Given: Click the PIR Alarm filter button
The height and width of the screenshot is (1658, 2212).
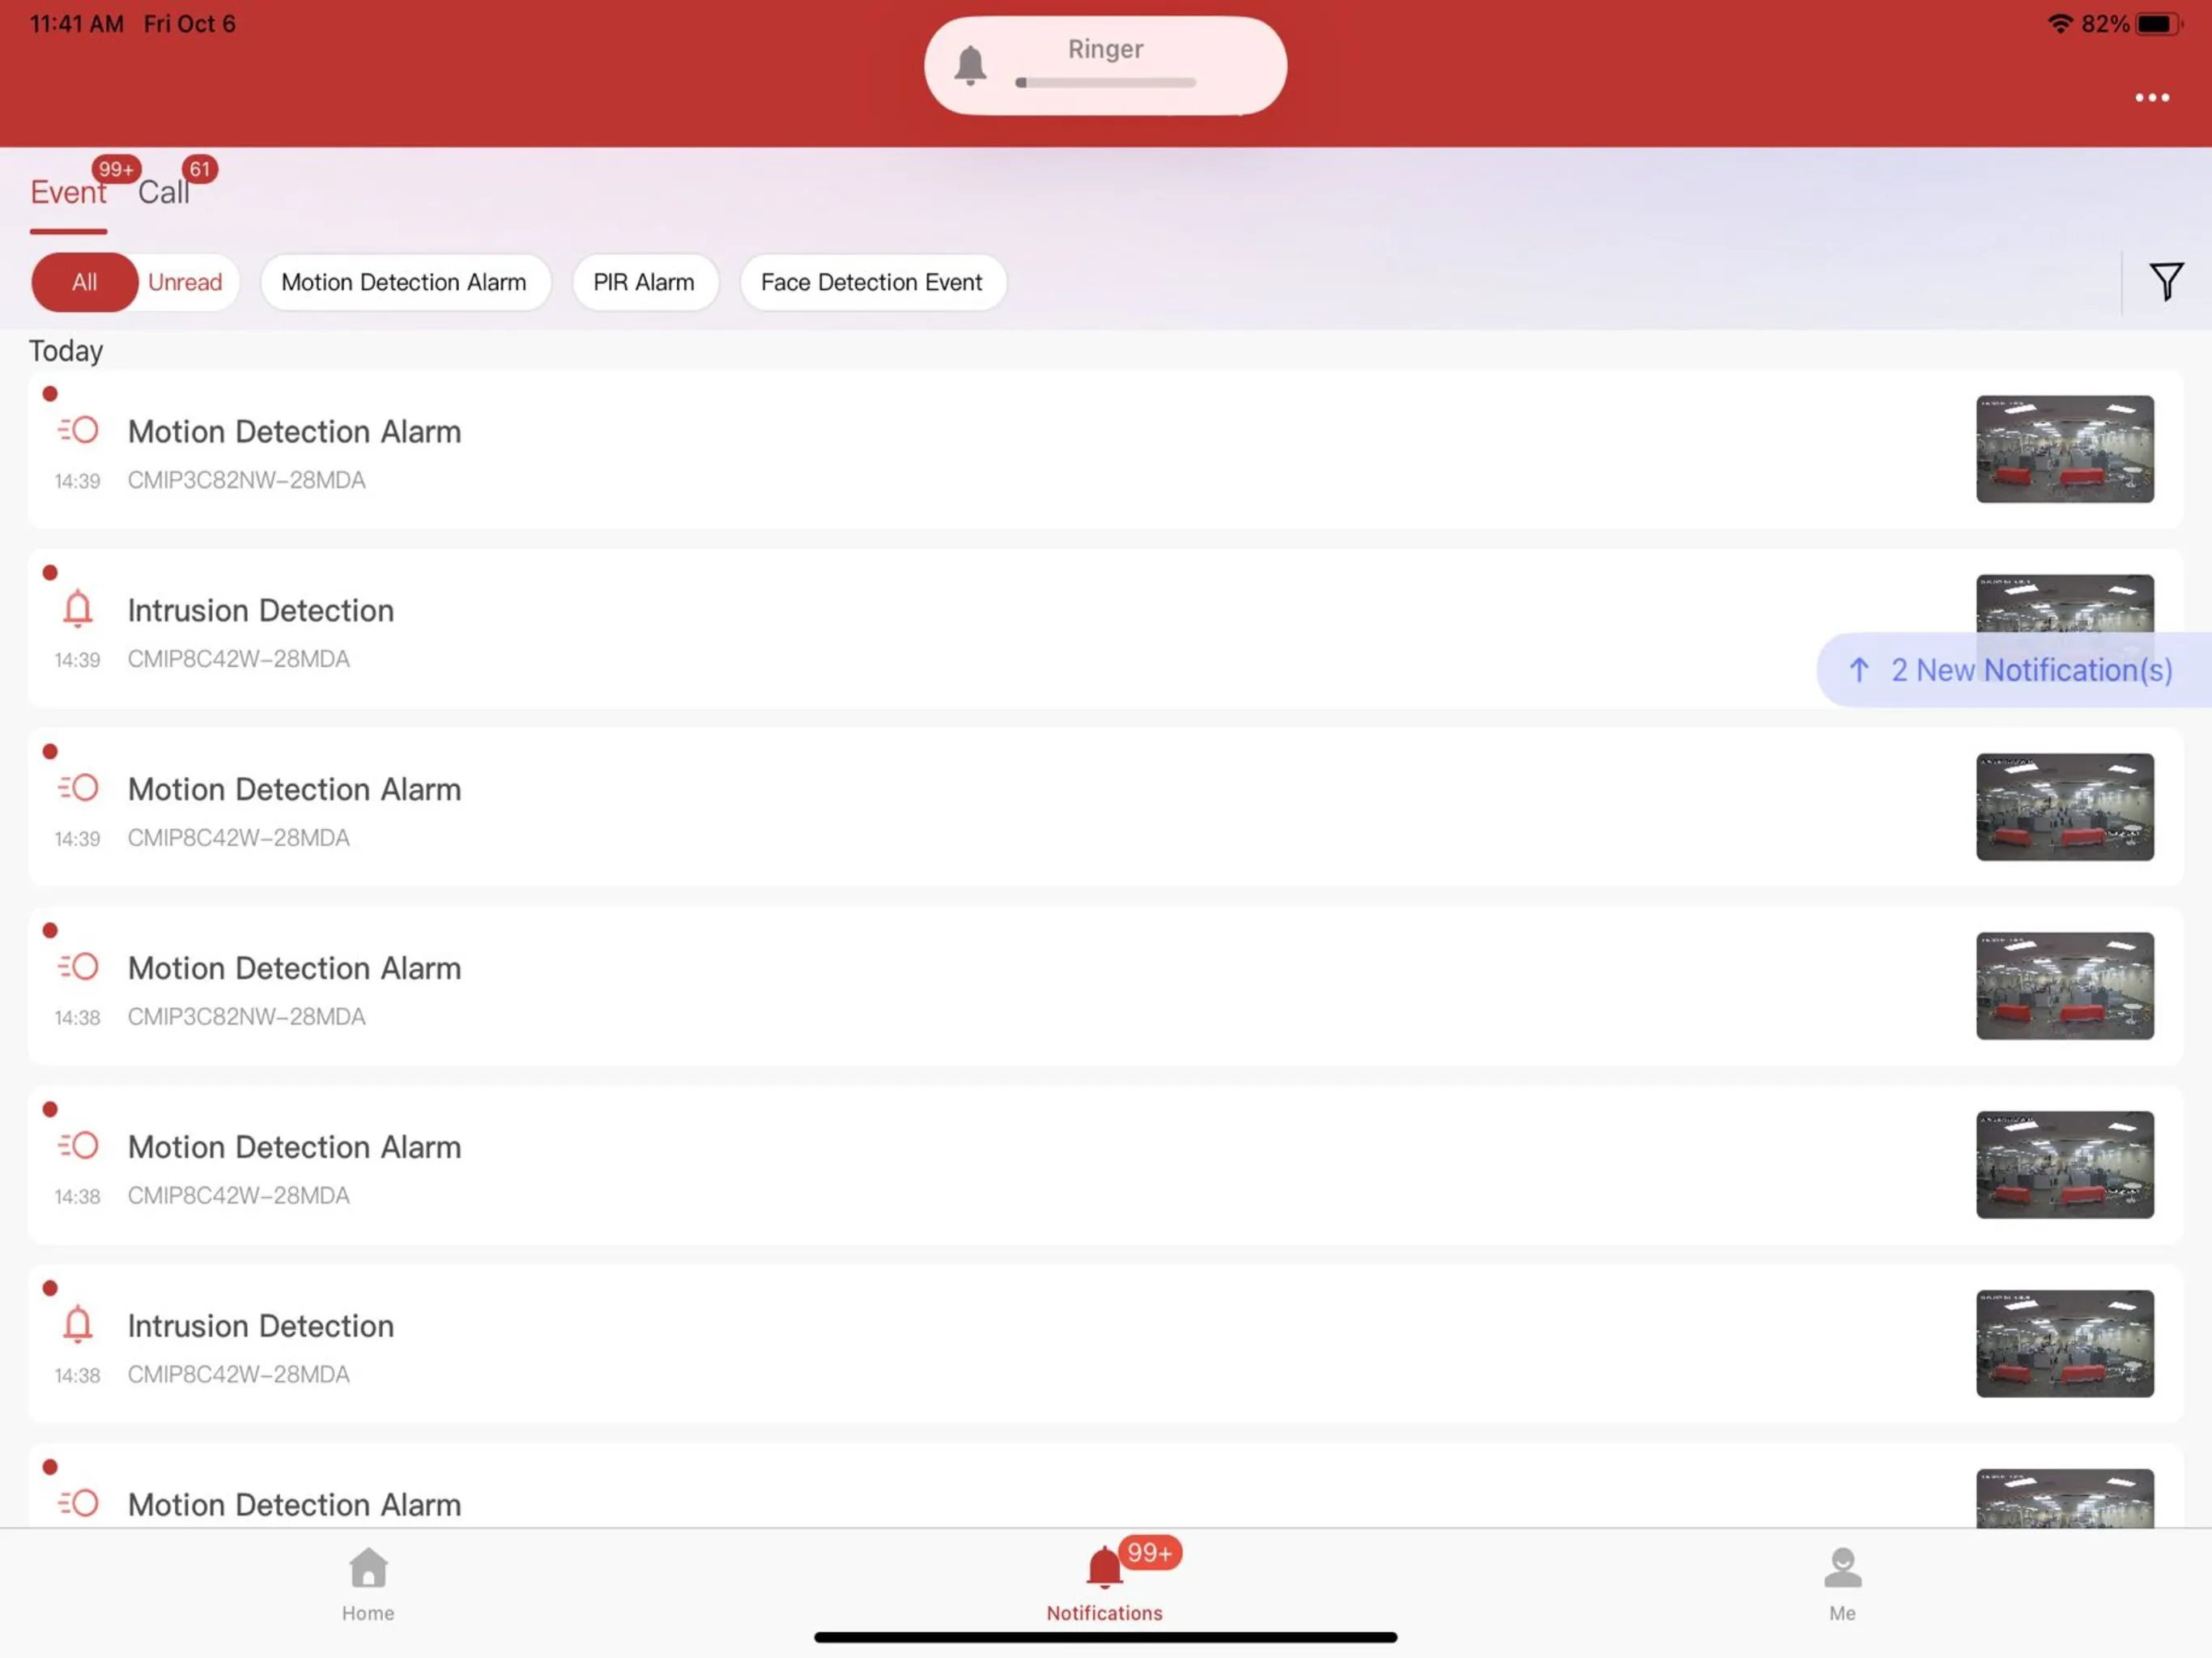Looking at the screenshot, I should click(x=644, y=280).
